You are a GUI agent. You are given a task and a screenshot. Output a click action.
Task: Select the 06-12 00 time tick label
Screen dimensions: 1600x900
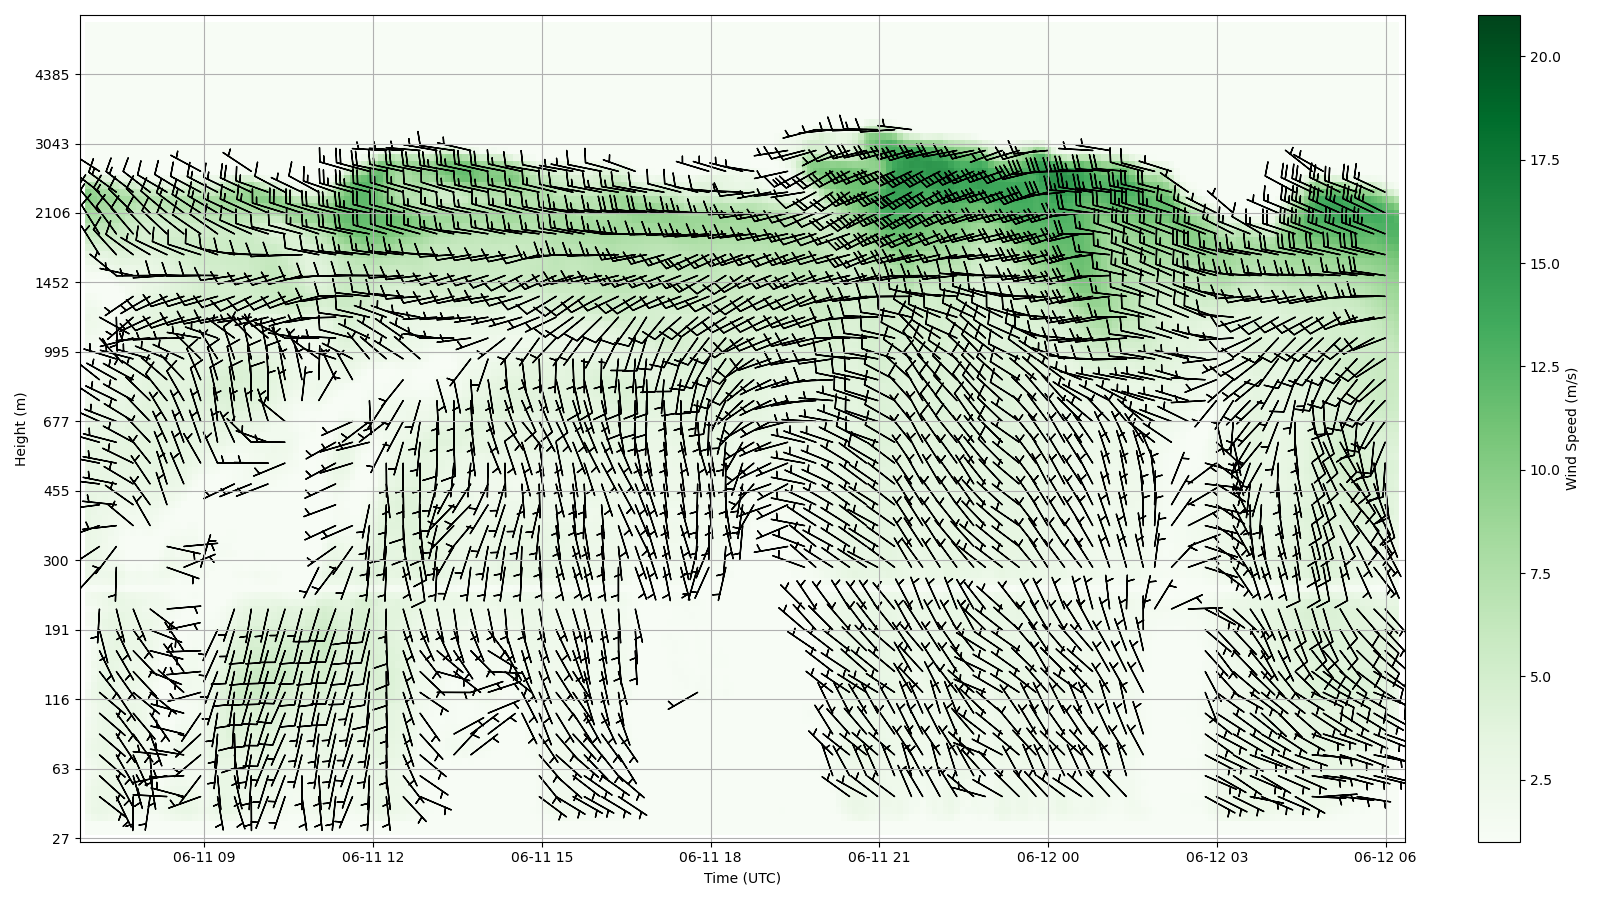[1048, 857]
